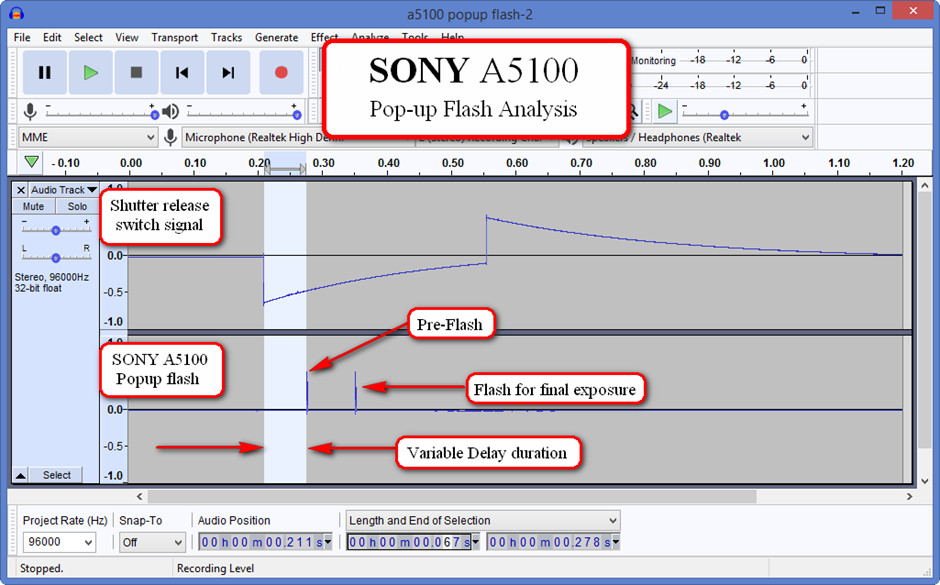
Task: Open the Tracks menu
Action: click(x=226, y=37)
